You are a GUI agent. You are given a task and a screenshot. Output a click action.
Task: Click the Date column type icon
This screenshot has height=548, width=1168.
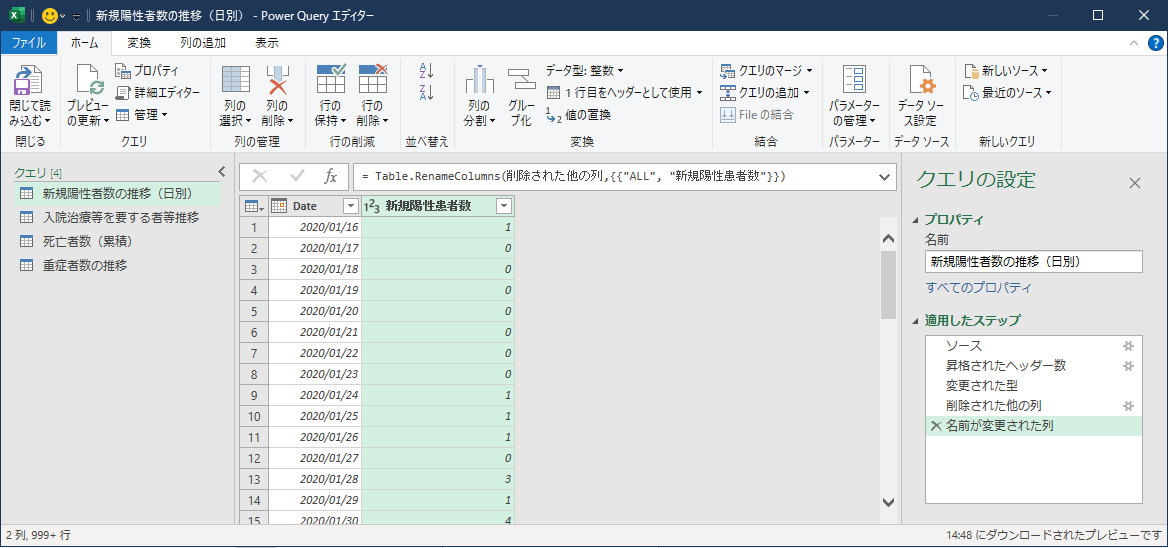coord(279,206)
